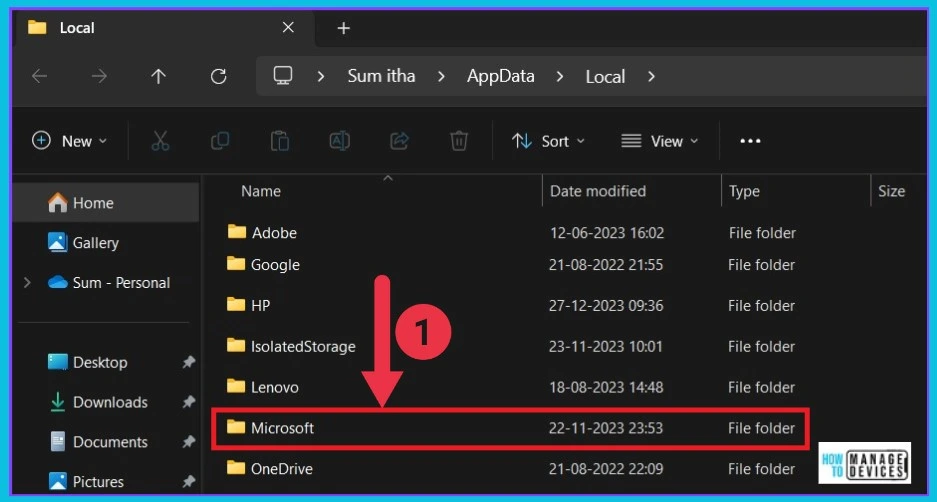Click the Share icon in toolbar
Screen dimensions: 937x502
click(399, 141)
